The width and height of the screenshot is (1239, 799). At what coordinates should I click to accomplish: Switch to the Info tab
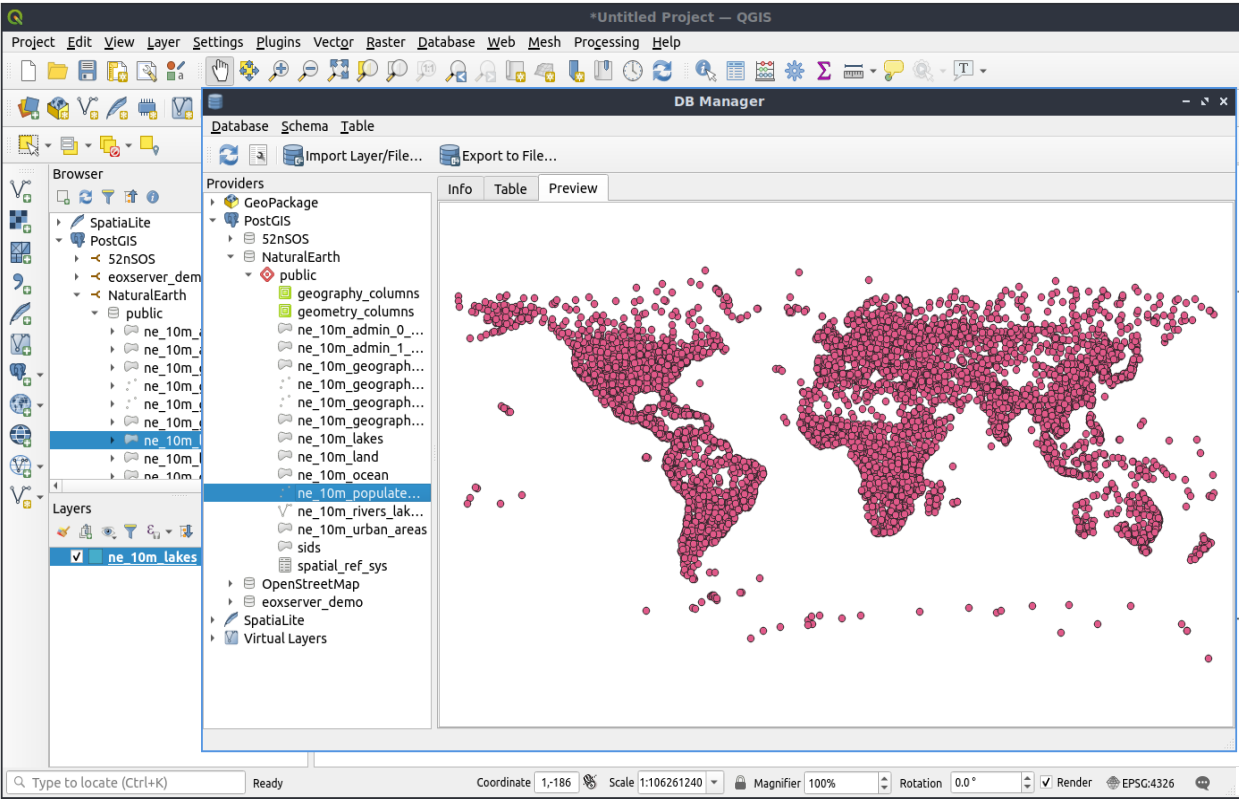point(460,188)
